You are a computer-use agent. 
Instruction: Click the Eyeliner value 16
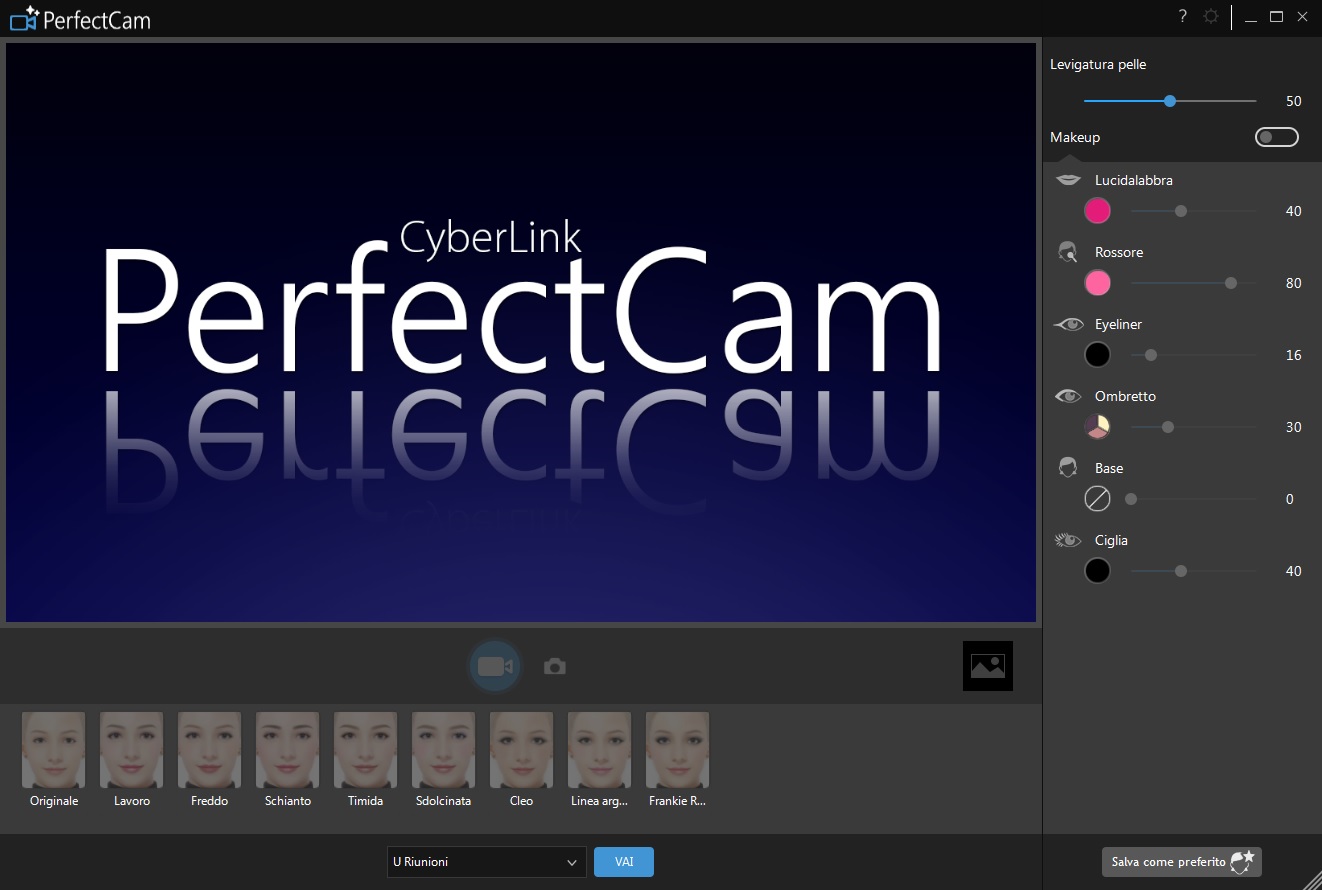pos(1294,355)
